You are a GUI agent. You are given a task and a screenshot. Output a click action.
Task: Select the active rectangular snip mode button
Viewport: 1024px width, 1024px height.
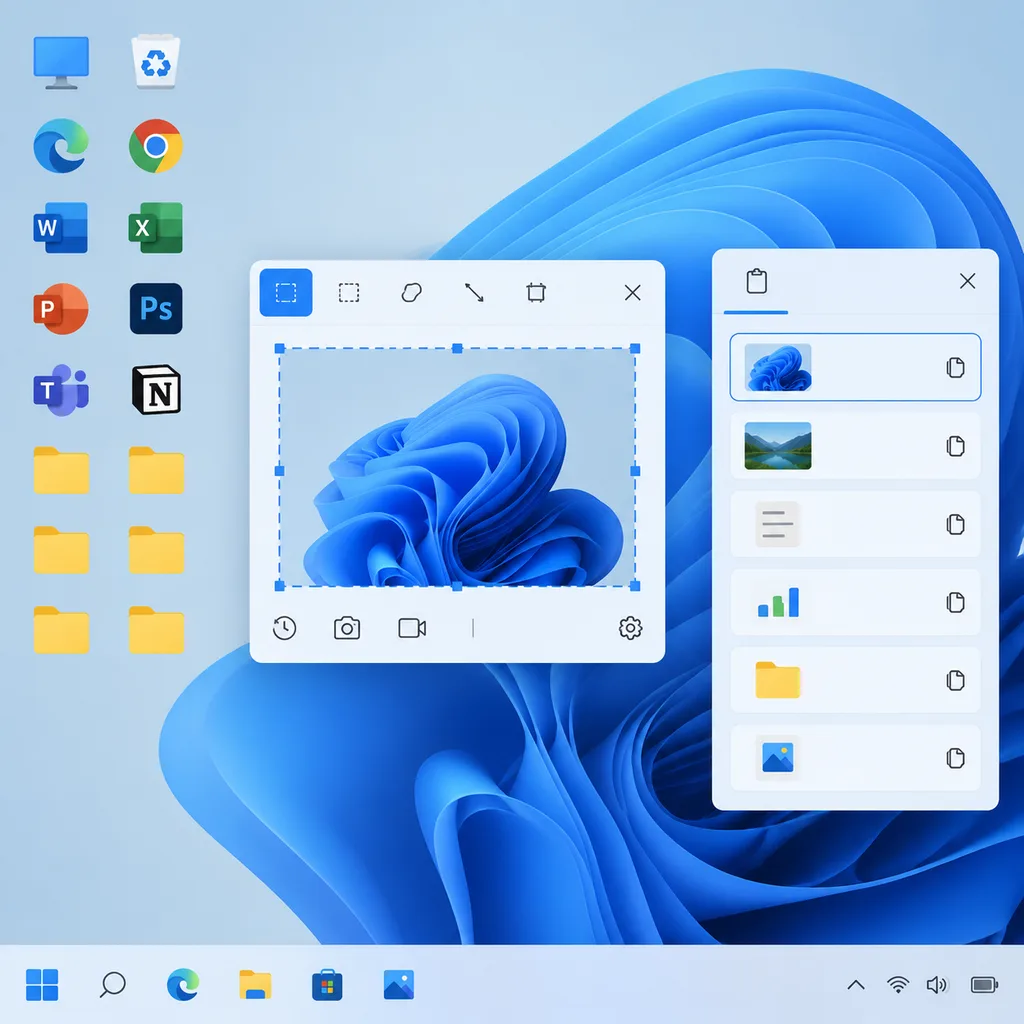(x=286, y=293)
